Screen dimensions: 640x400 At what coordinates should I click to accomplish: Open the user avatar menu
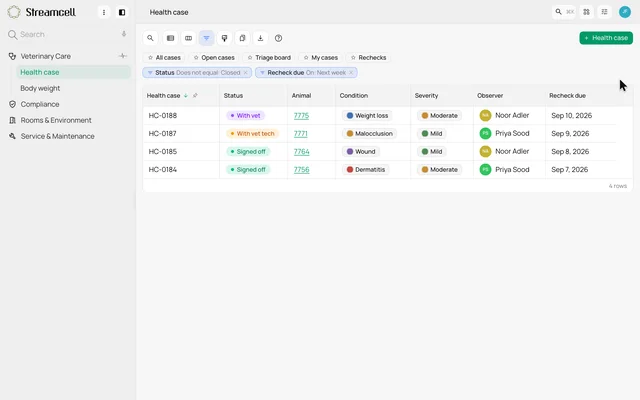pos(624,12)
